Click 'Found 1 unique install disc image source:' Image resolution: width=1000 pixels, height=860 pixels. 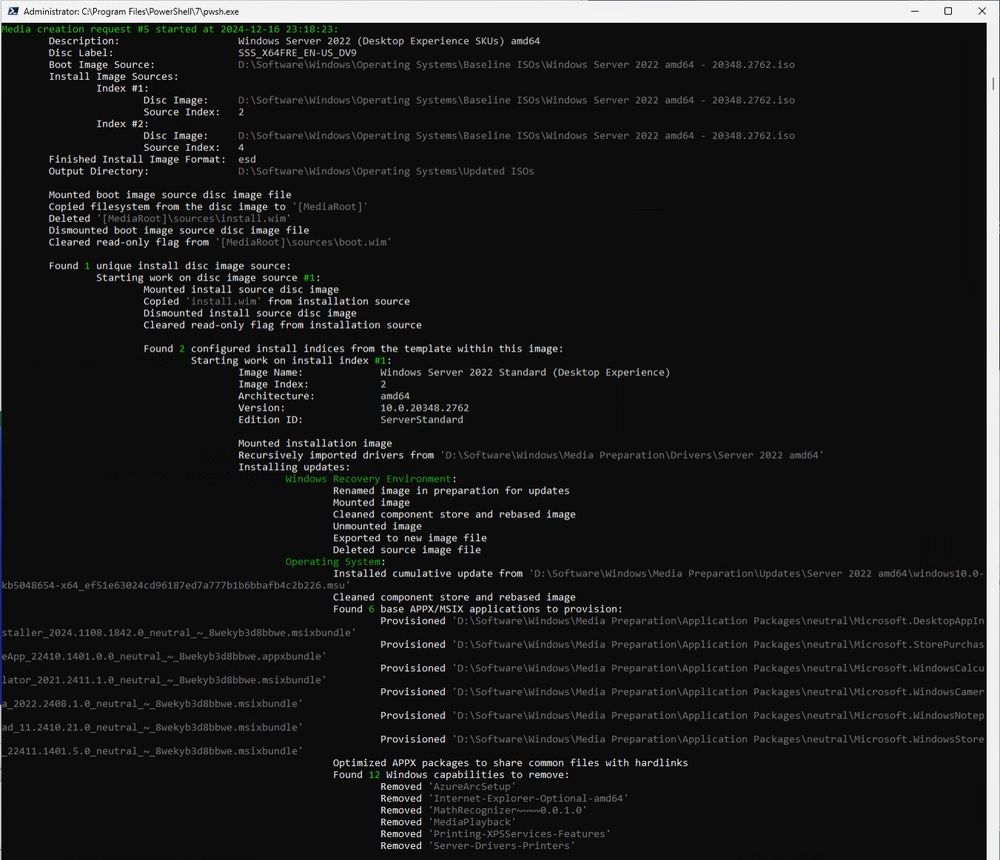click(170, 266)
